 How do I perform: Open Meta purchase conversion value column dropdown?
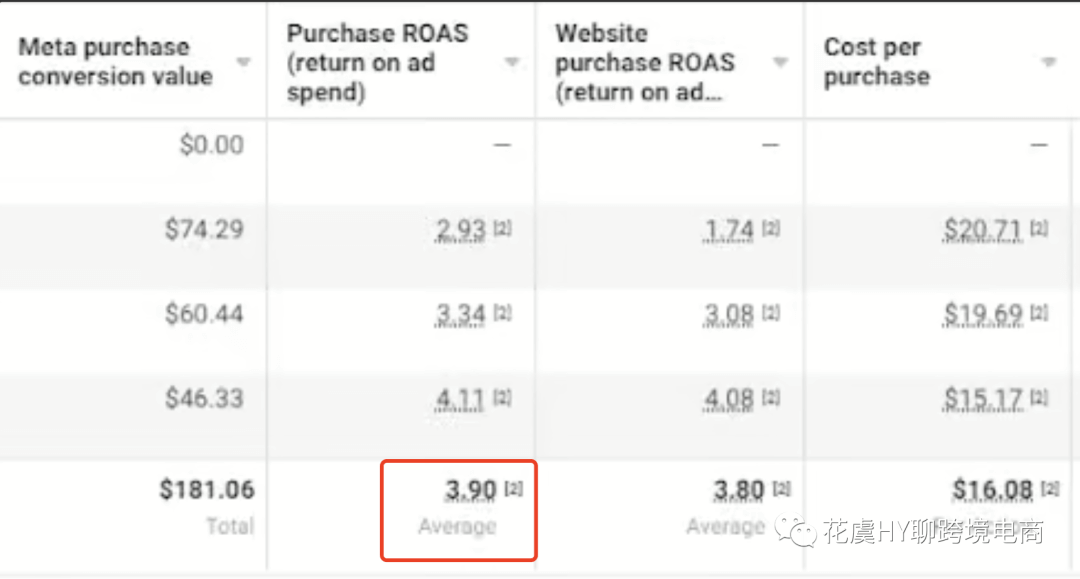pyautogui.click(x=242, y=63)
